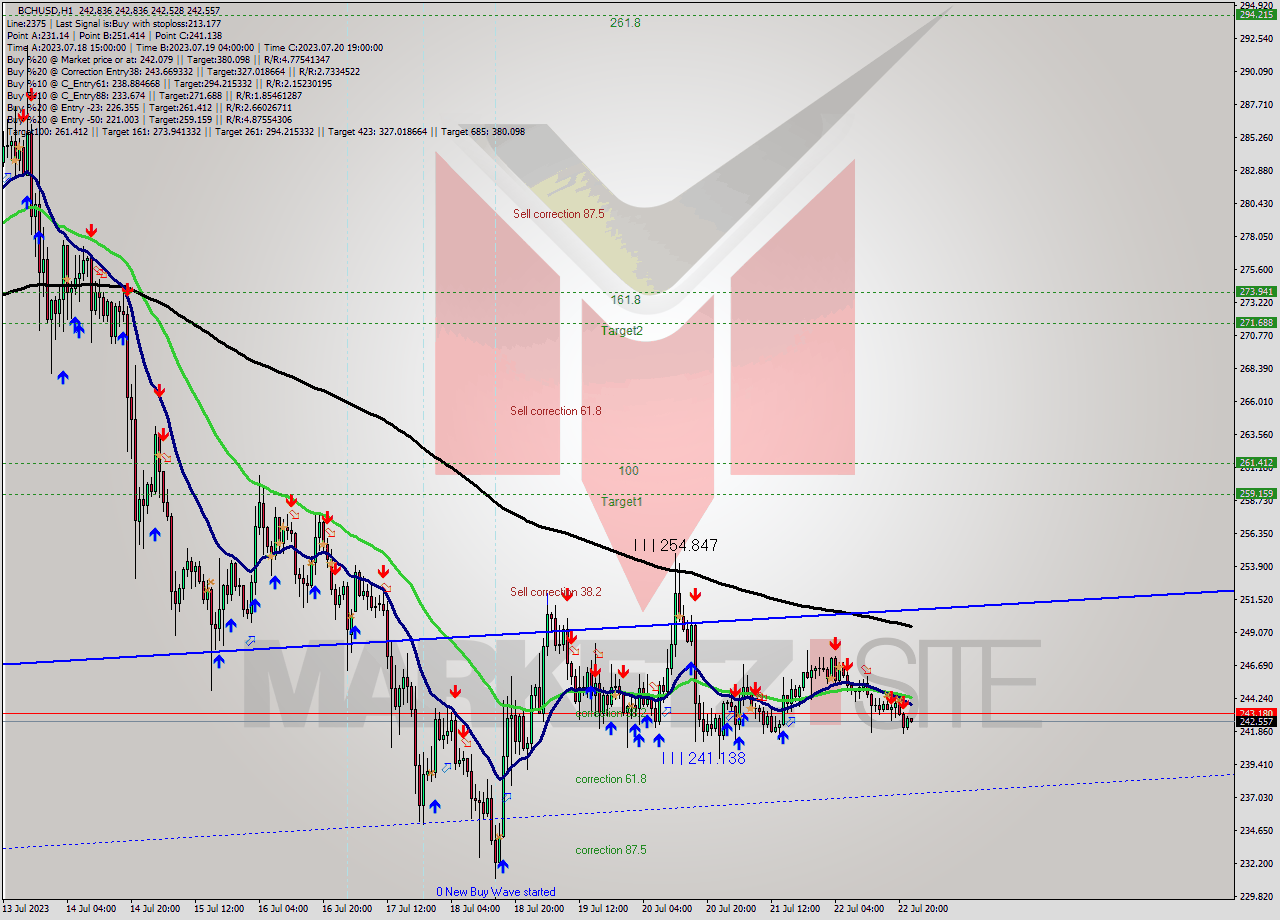Click the 234.650 price axis value

(x=1256, y=830)
